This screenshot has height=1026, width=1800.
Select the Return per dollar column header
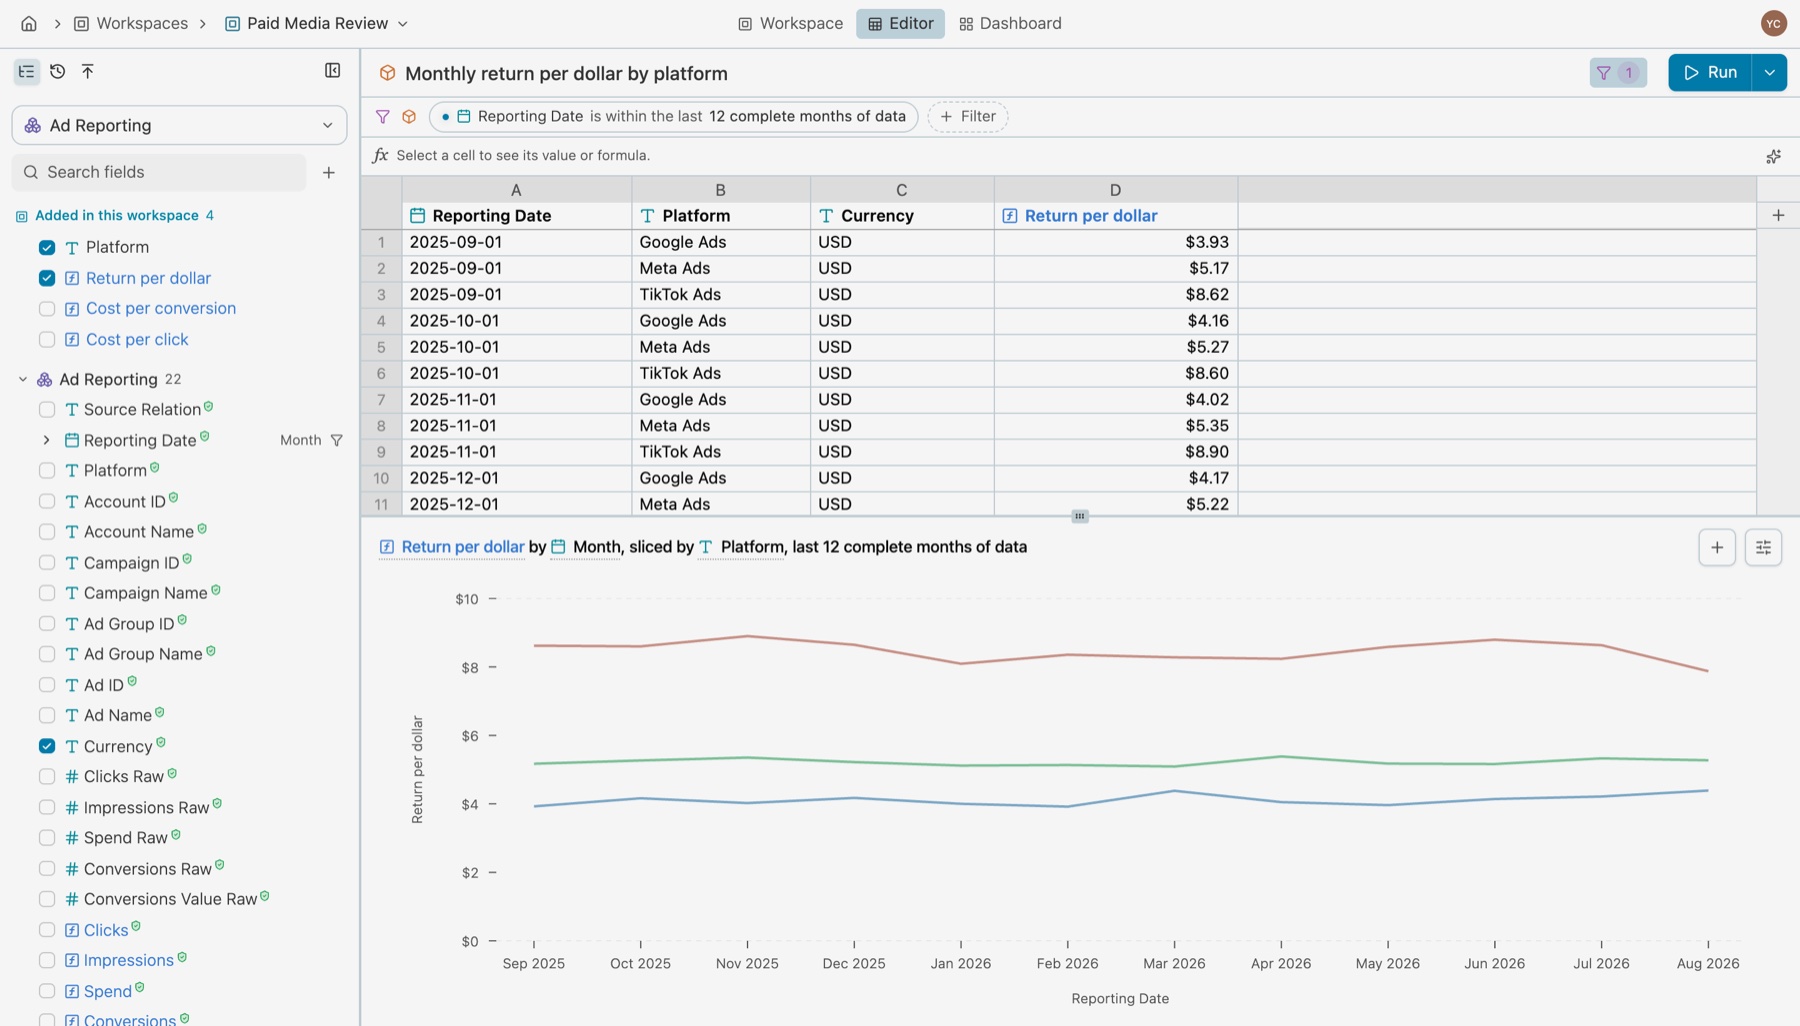click(1116, 215)
